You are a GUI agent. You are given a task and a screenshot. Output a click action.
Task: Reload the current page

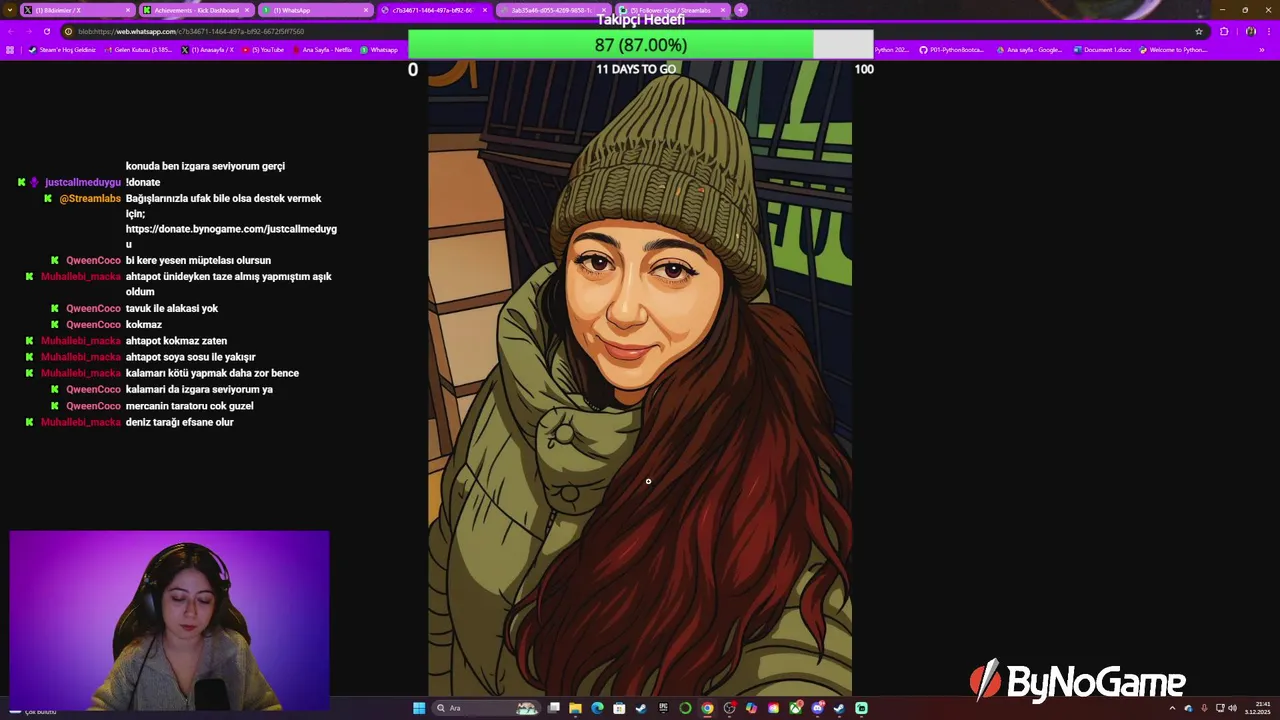[x=46, y=31]
